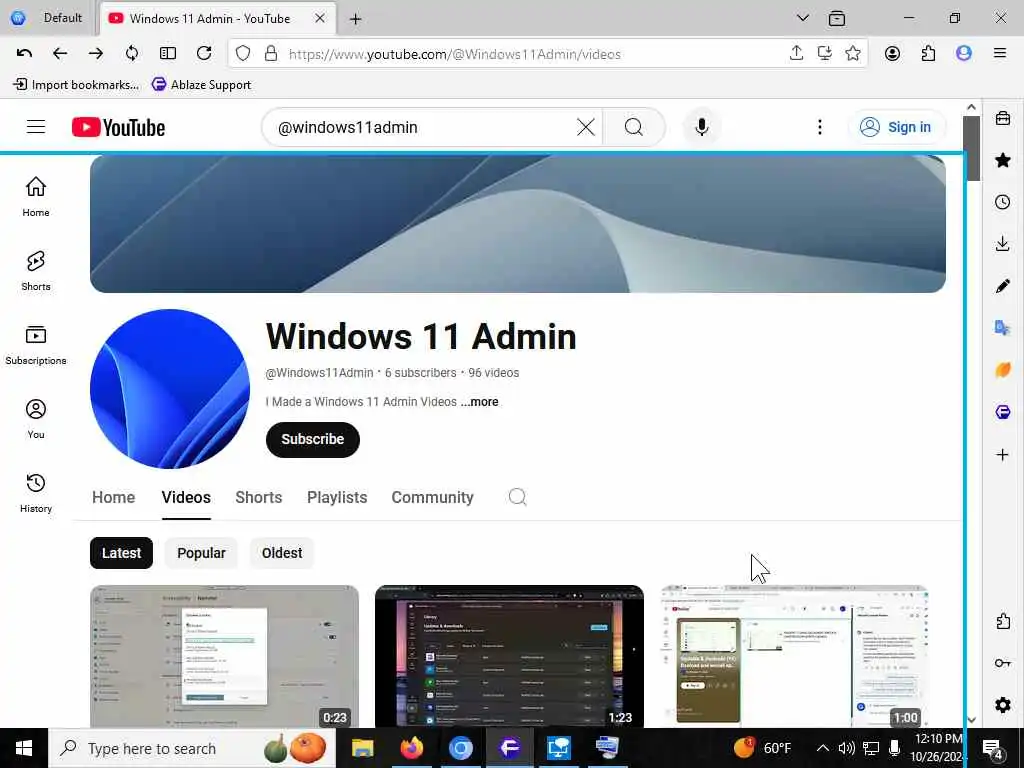Open the YouTube hamburger guide menu
This screenshot has height=768, width=1024.
click(x=36, y=127)
